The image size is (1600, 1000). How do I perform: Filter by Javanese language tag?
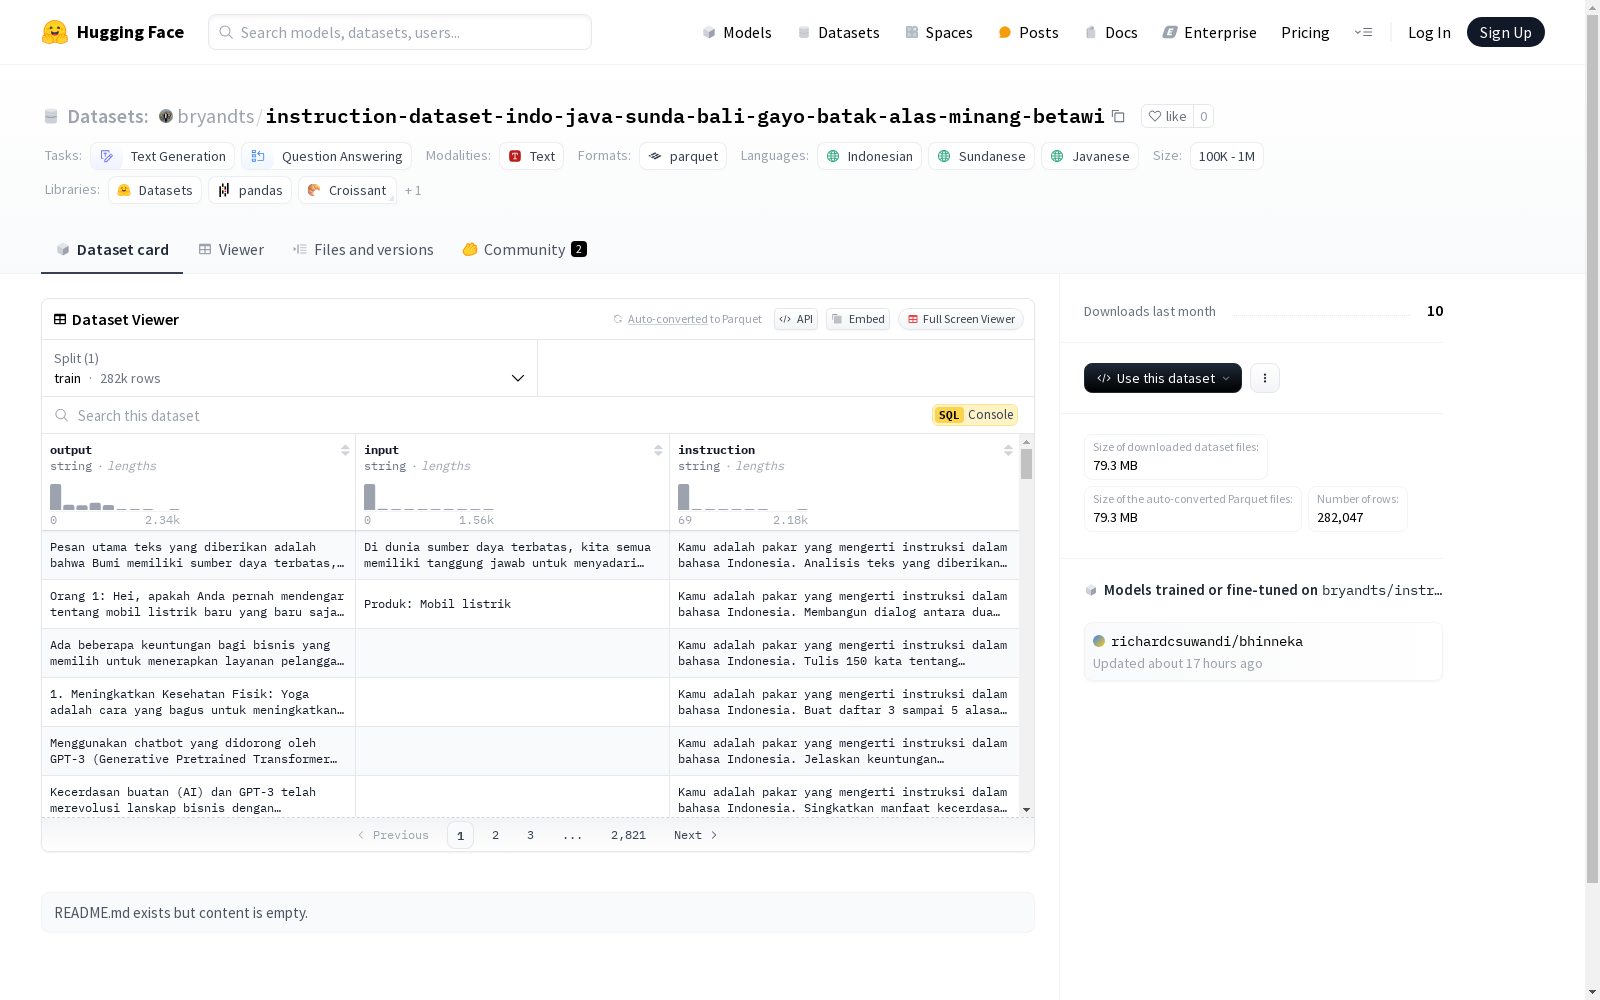[1090, 156]
